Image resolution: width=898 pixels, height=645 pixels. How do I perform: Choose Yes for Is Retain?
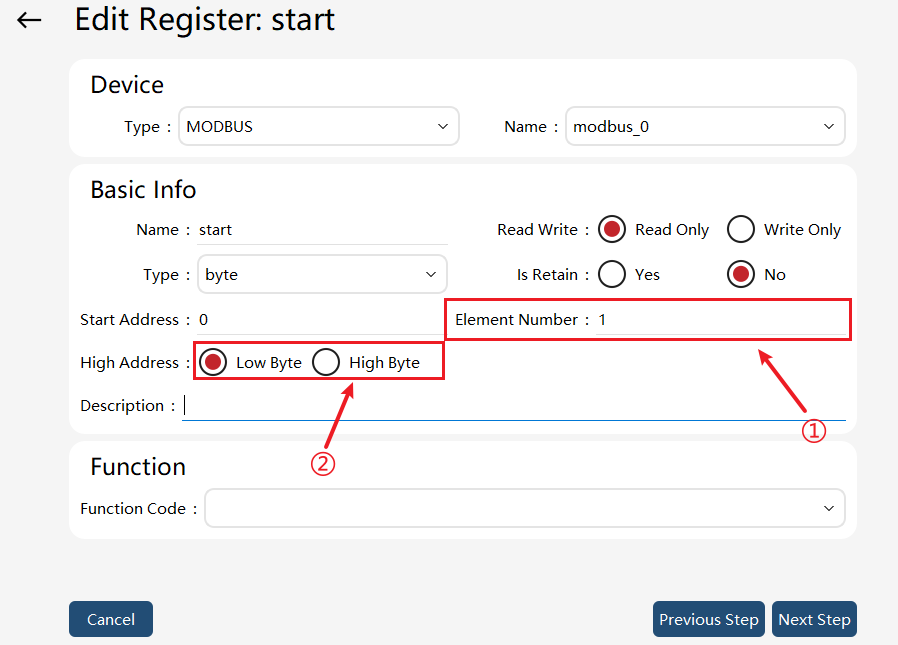click(612, 274)
